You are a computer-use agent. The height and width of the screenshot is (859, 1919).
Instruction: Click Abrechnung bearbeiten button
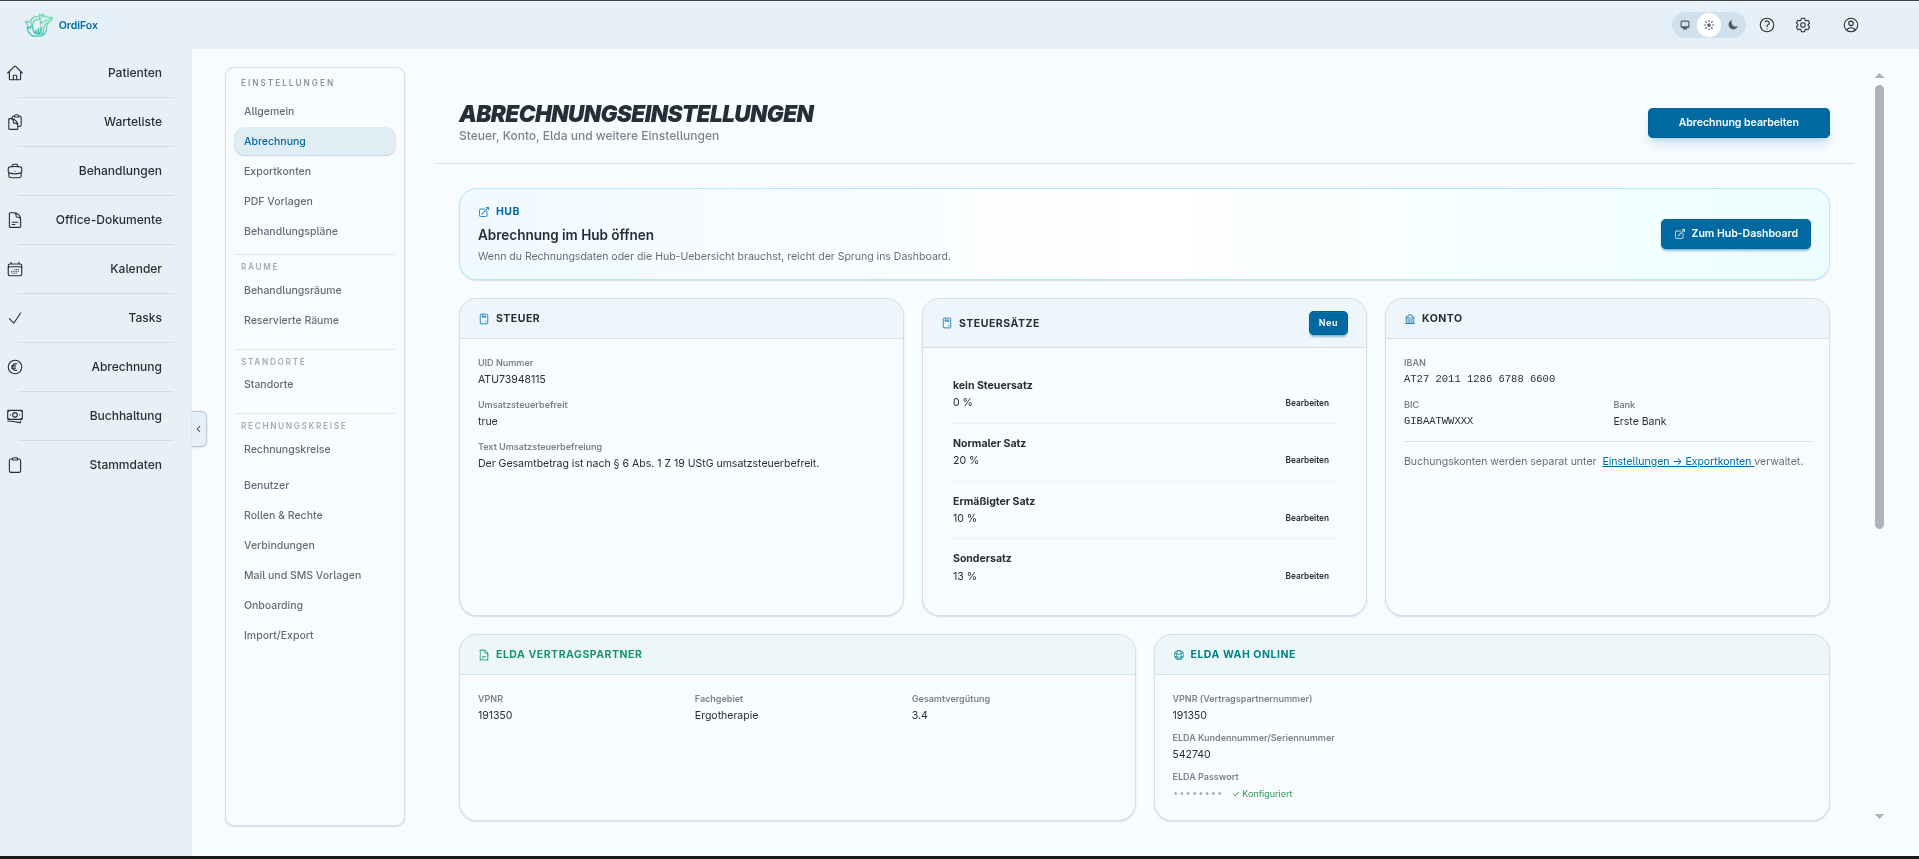1738,122
